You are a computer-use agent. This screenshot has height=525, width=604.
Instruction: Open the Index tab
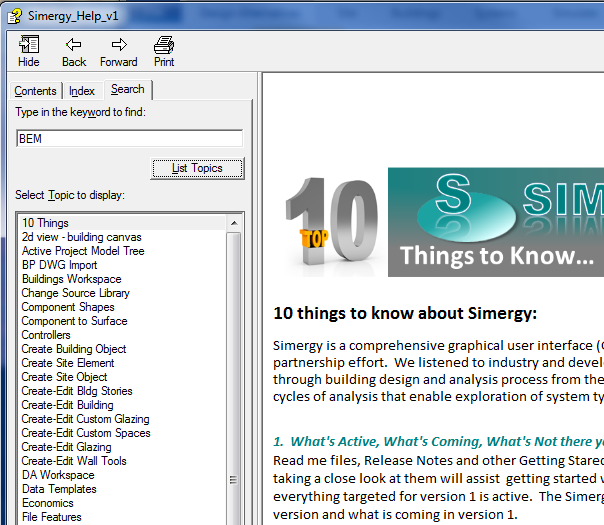coord(82,91)
